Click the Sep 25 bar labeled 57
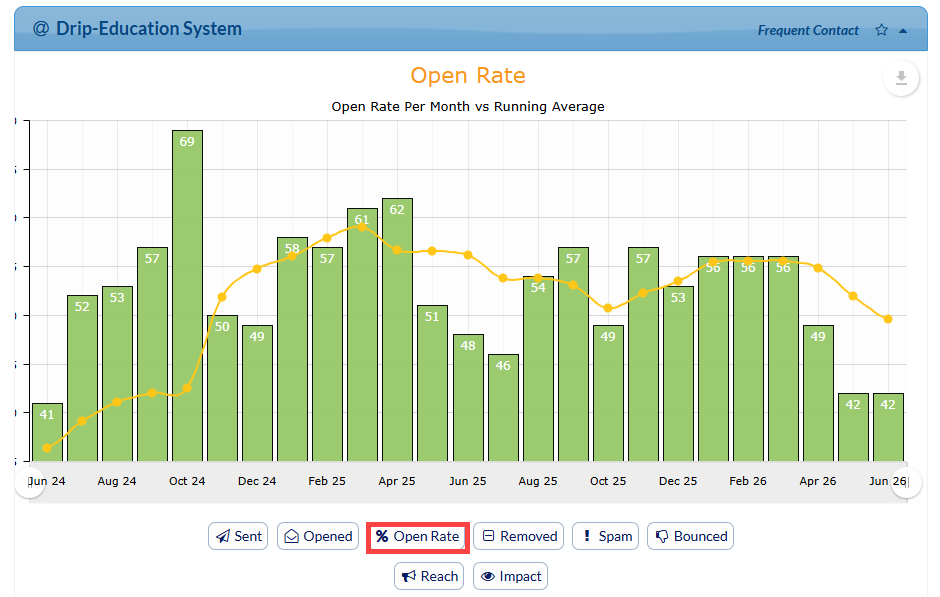 tap(573, 354)
